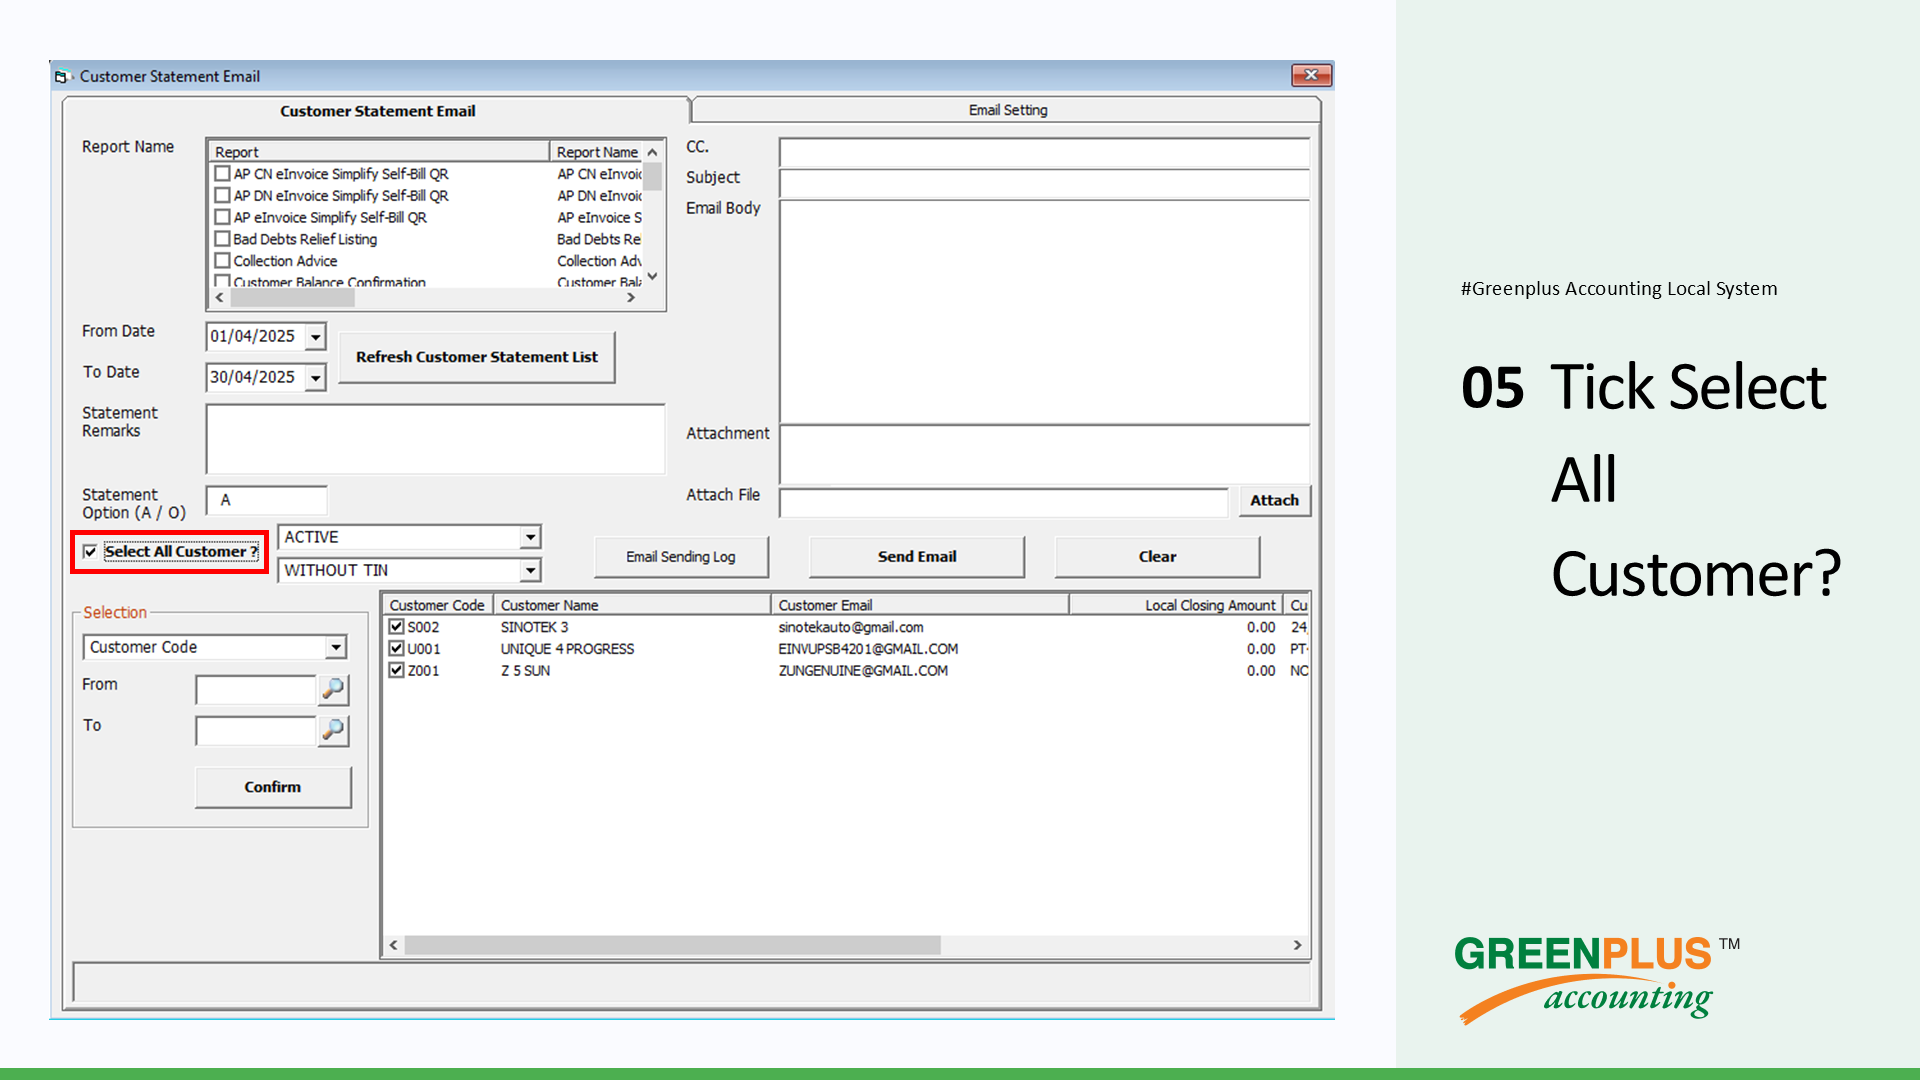
Task: Click the Attach File path field
Action: 1003,502
